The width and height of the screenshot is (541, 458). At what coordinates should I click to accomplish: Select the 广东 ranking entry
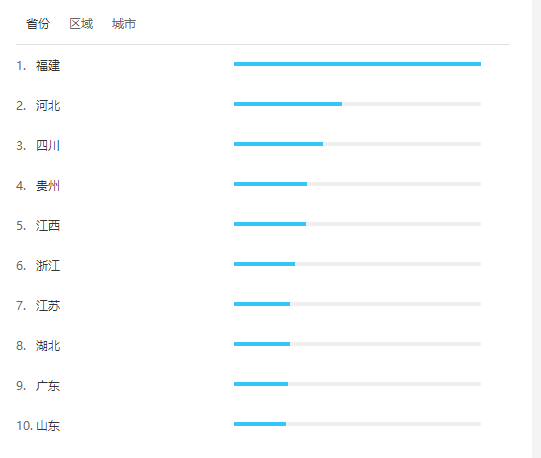click(48, 386)
